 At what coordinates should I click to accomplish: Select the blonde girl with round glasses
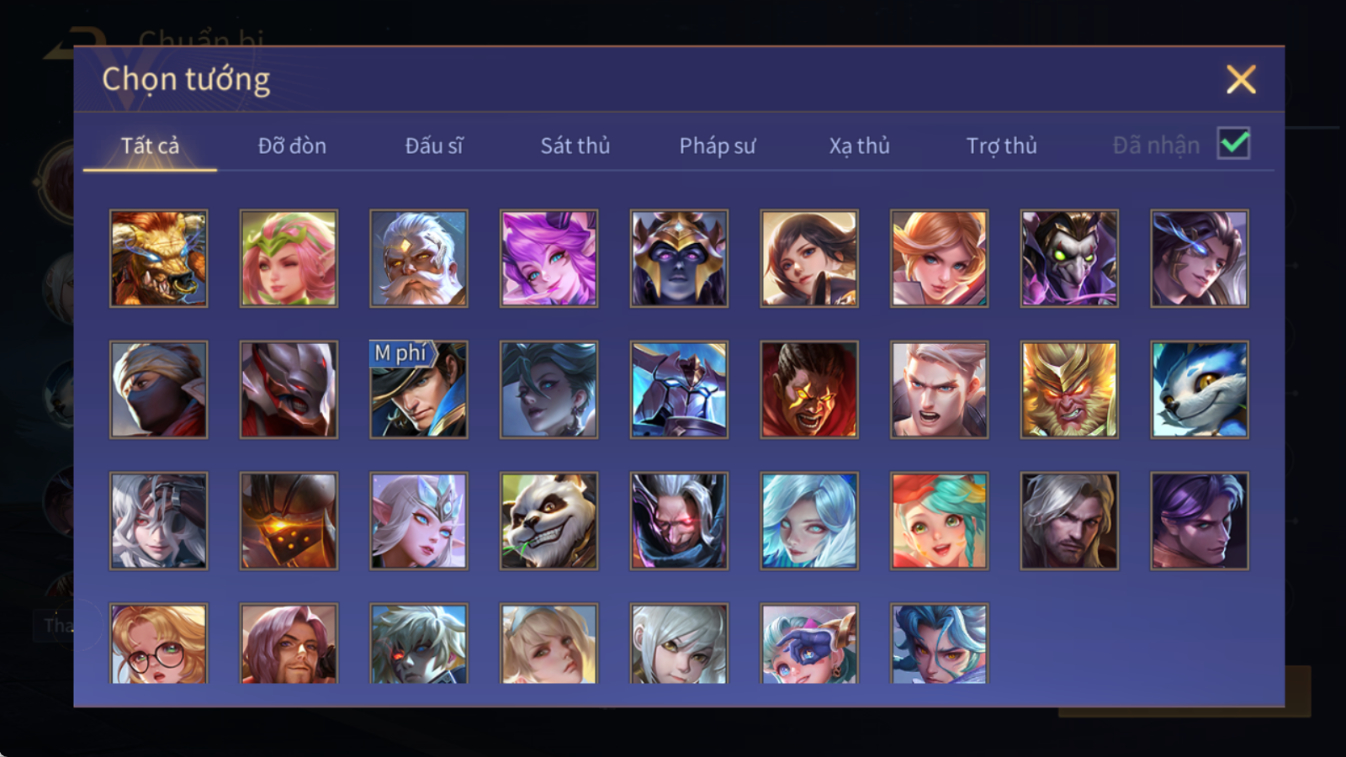(159, 644)
